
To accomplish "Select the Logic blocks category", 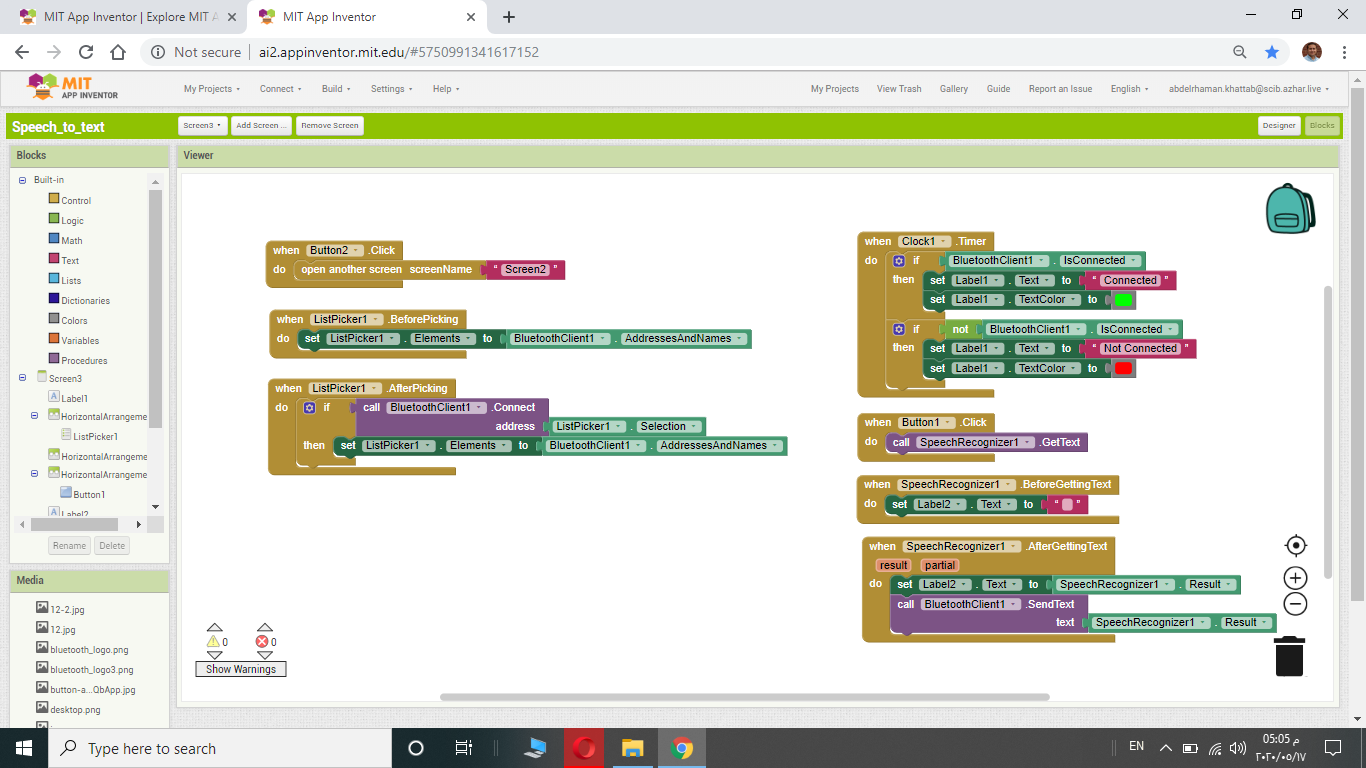I will 72,220.
